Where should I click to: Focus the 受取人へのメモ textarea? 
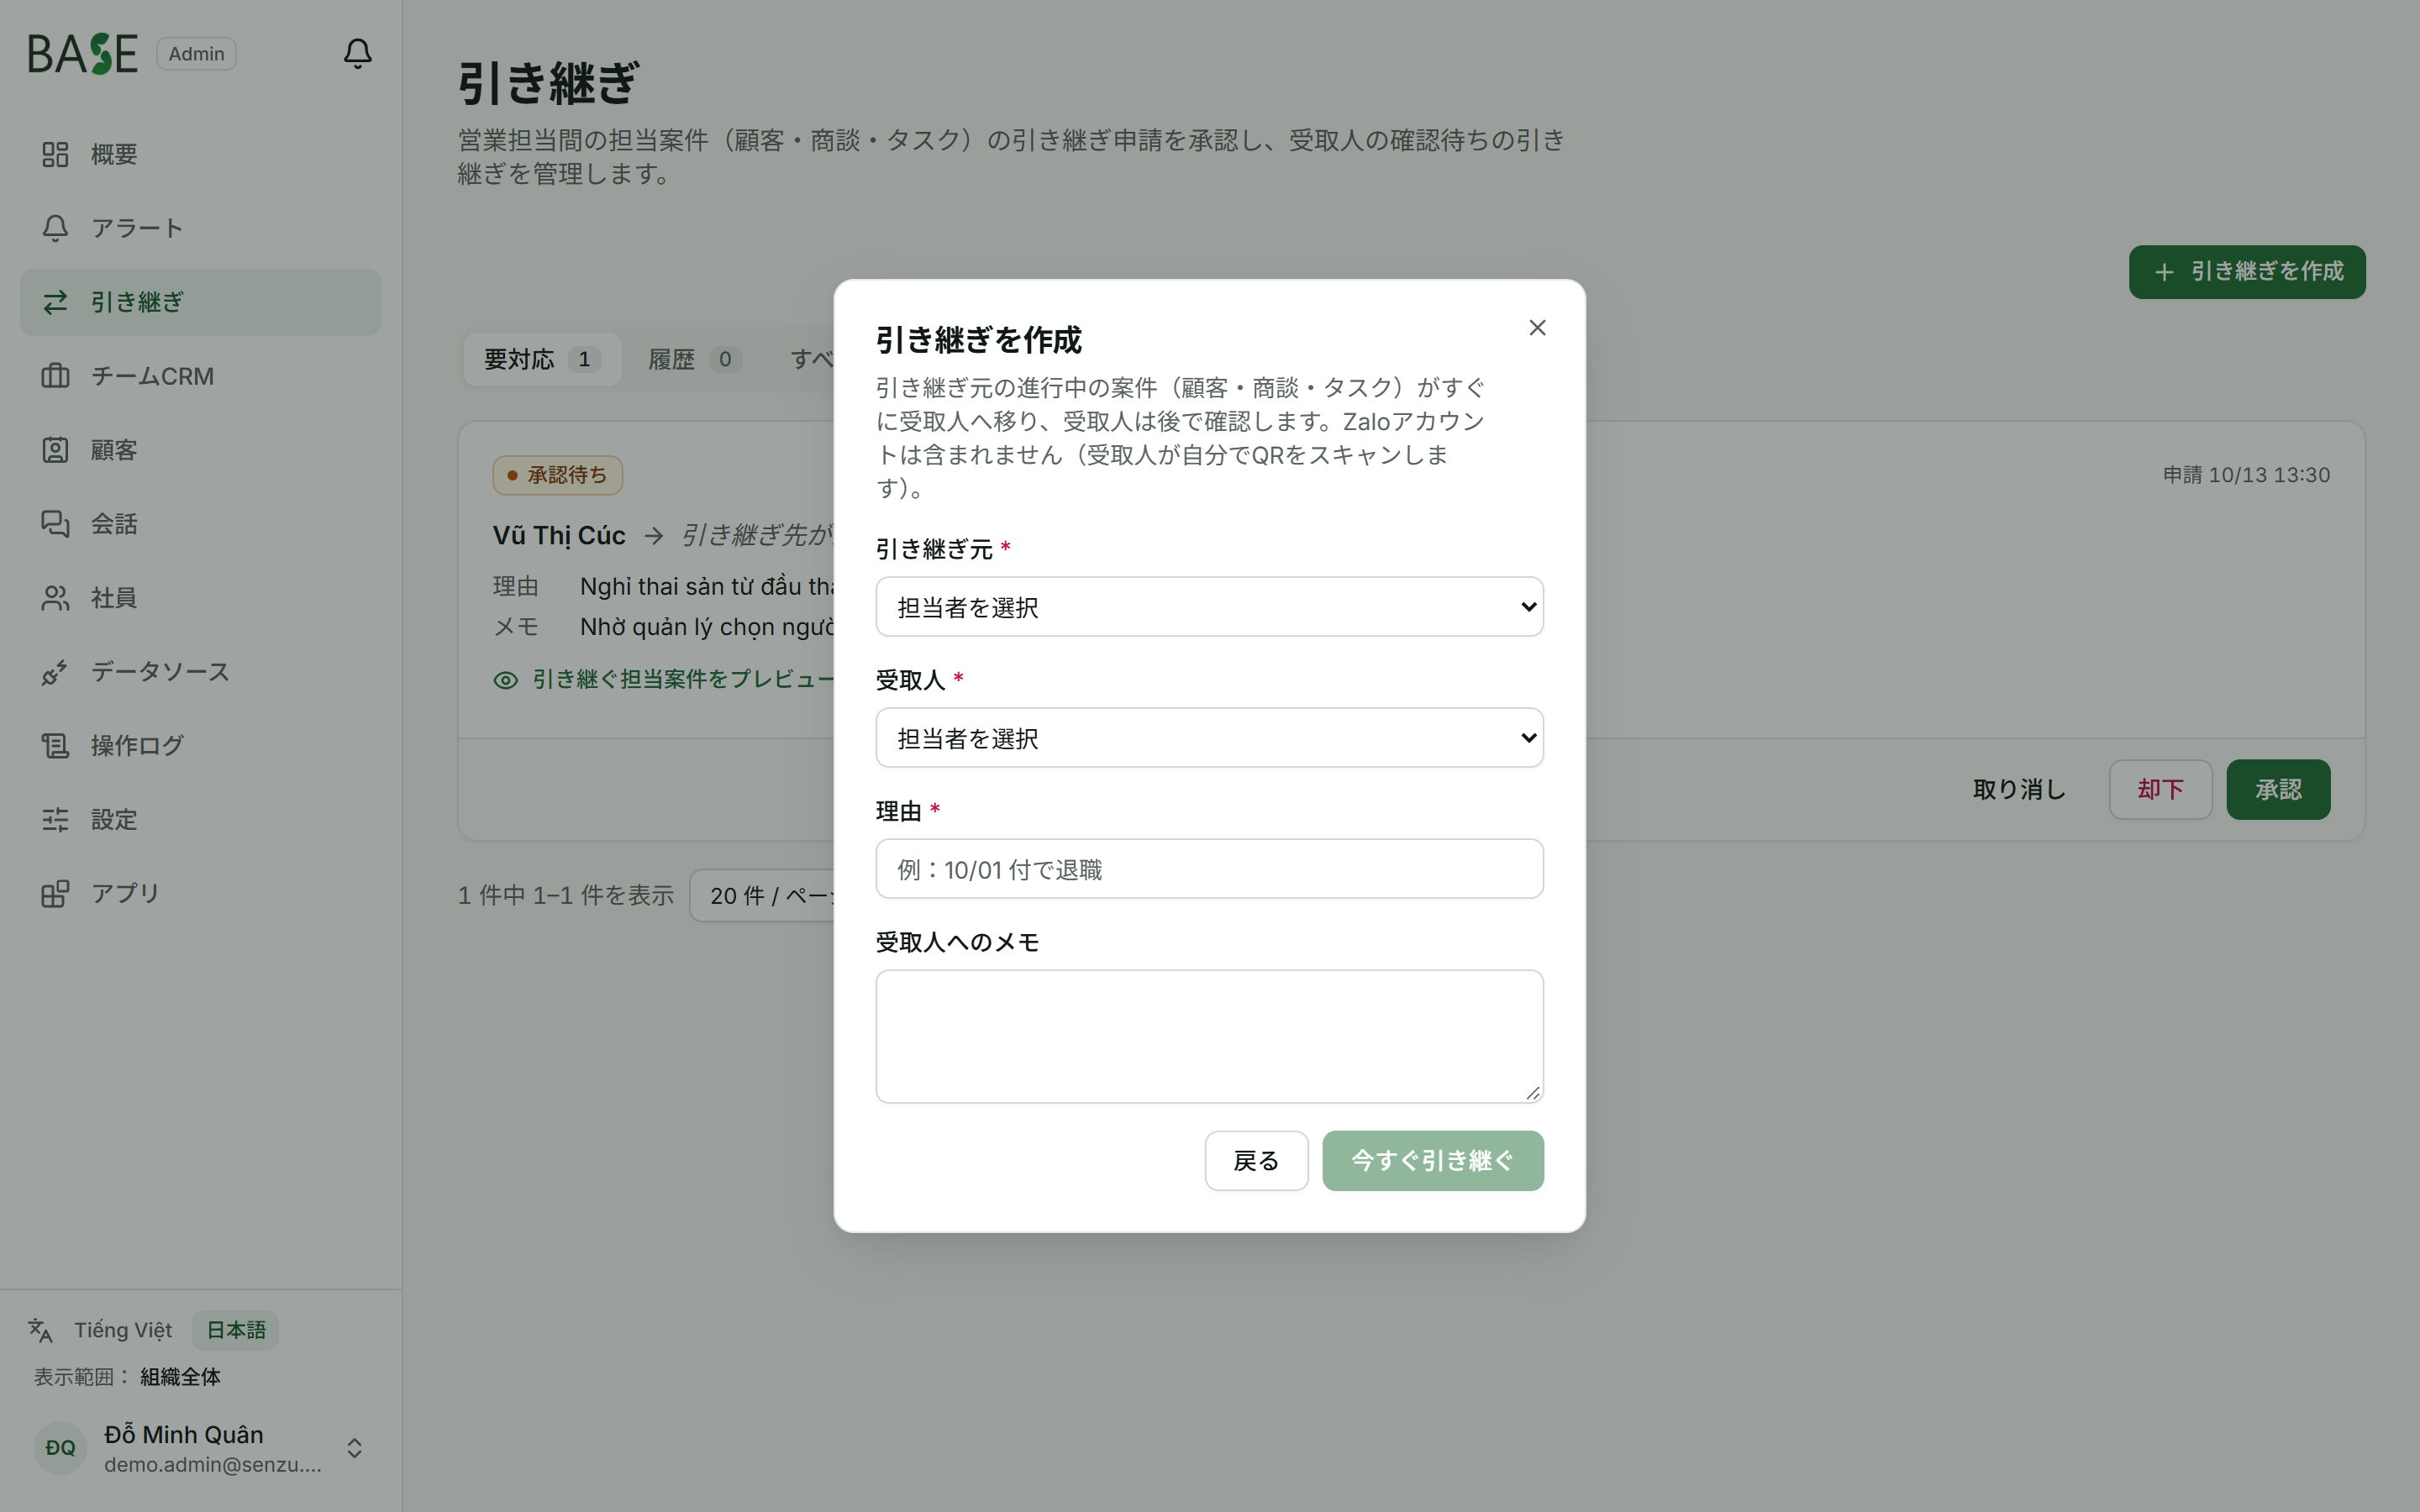(1209, 1036)
